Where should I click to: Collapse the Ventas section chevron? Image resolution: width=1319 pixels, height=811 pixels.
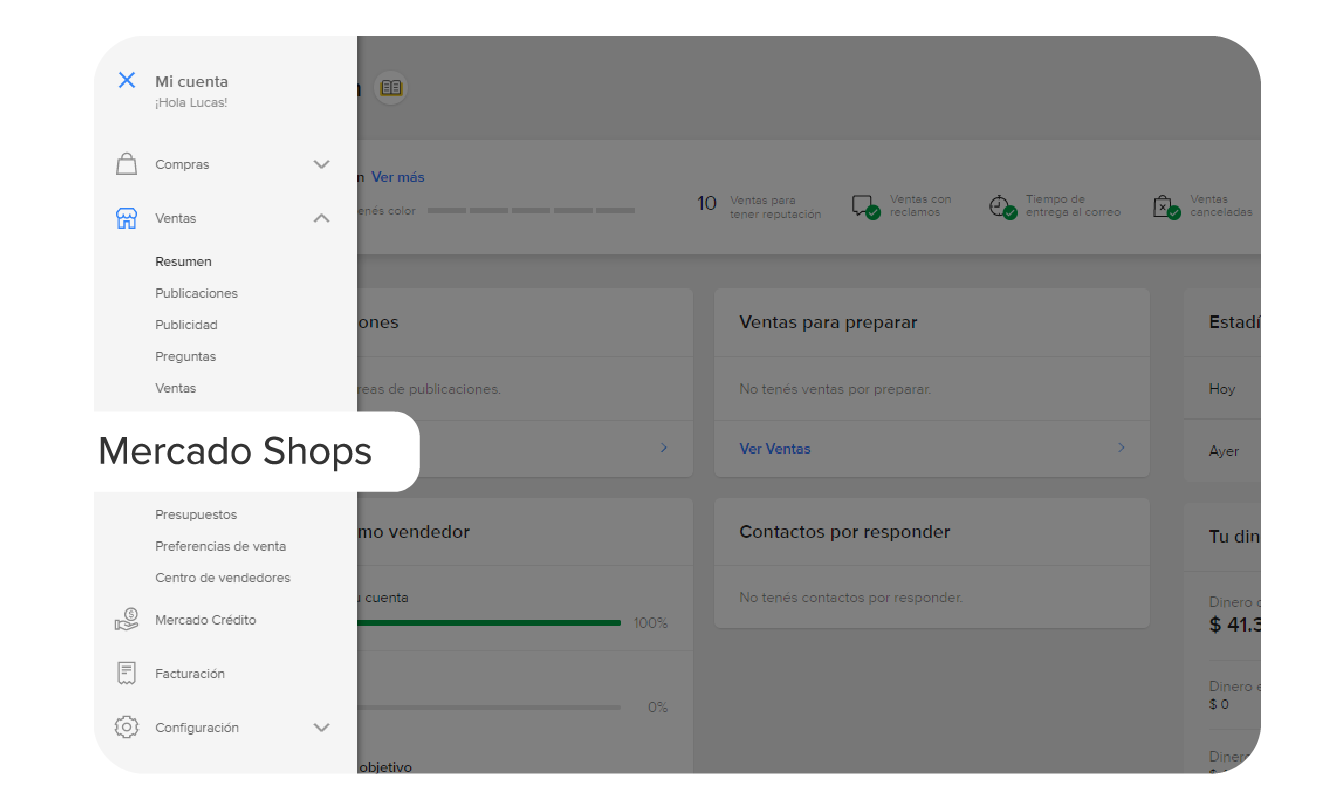point(321,218)
